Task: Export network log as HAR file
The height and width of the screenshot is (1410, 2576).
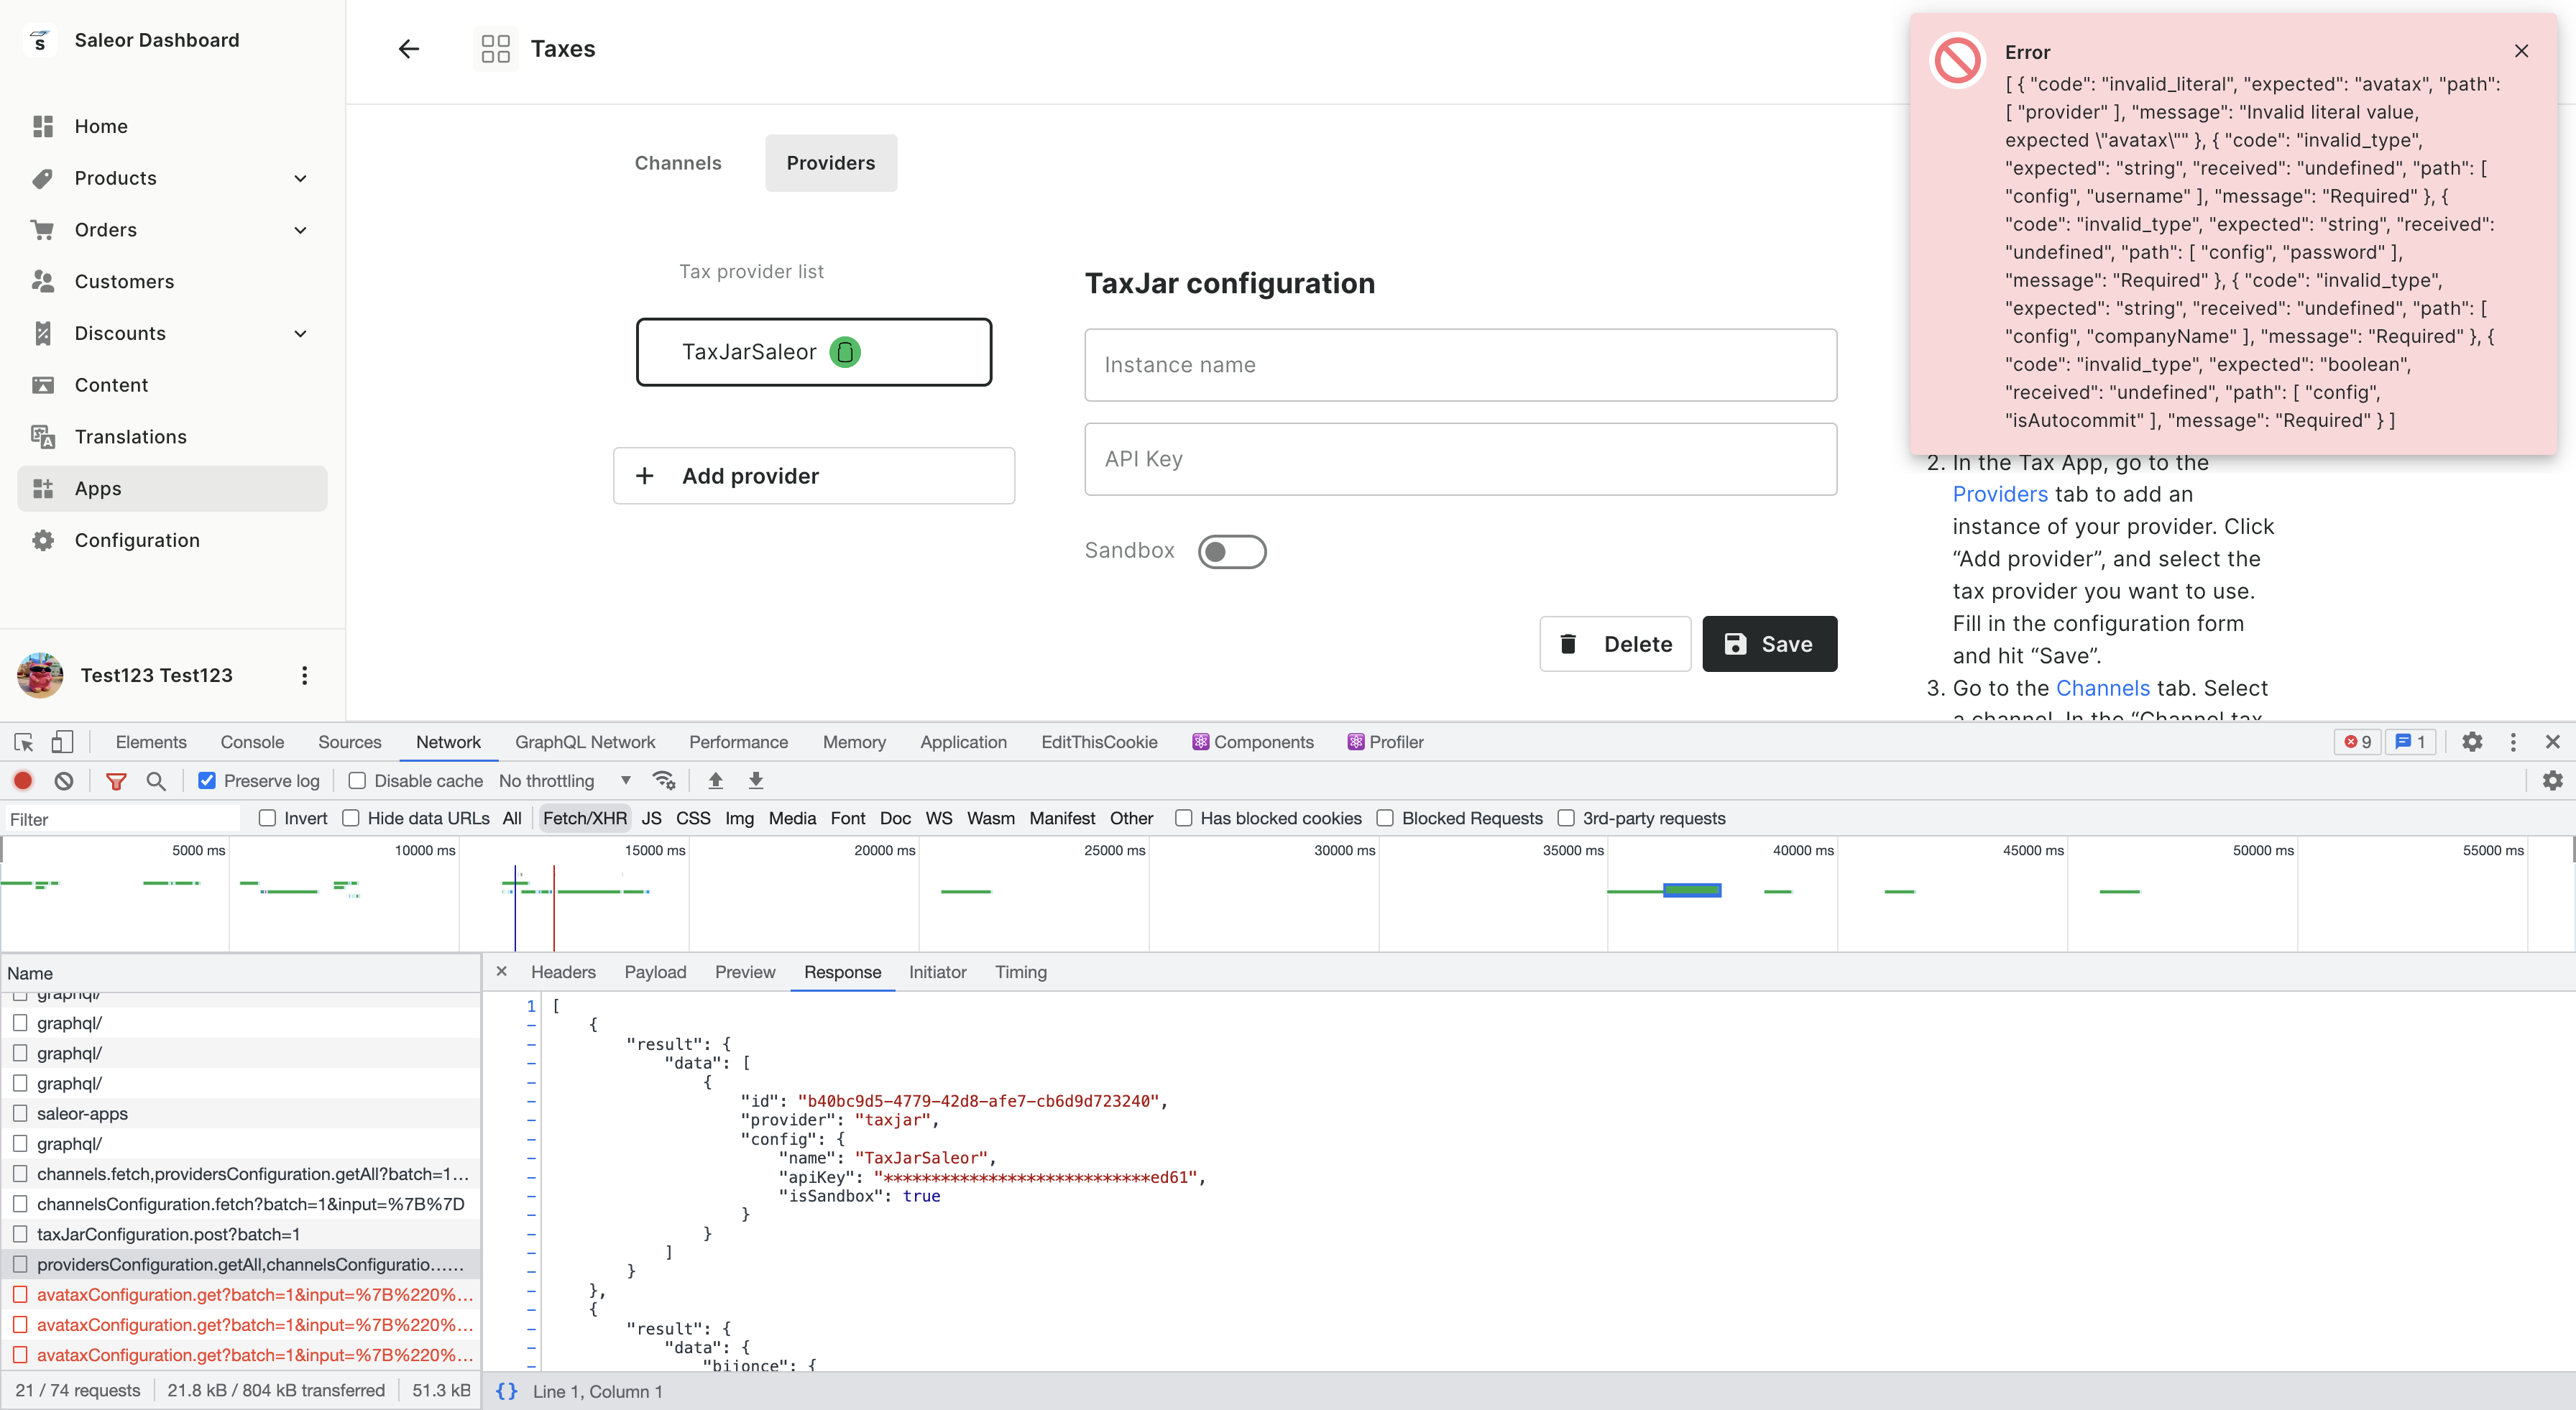Action: click(756, 780)
